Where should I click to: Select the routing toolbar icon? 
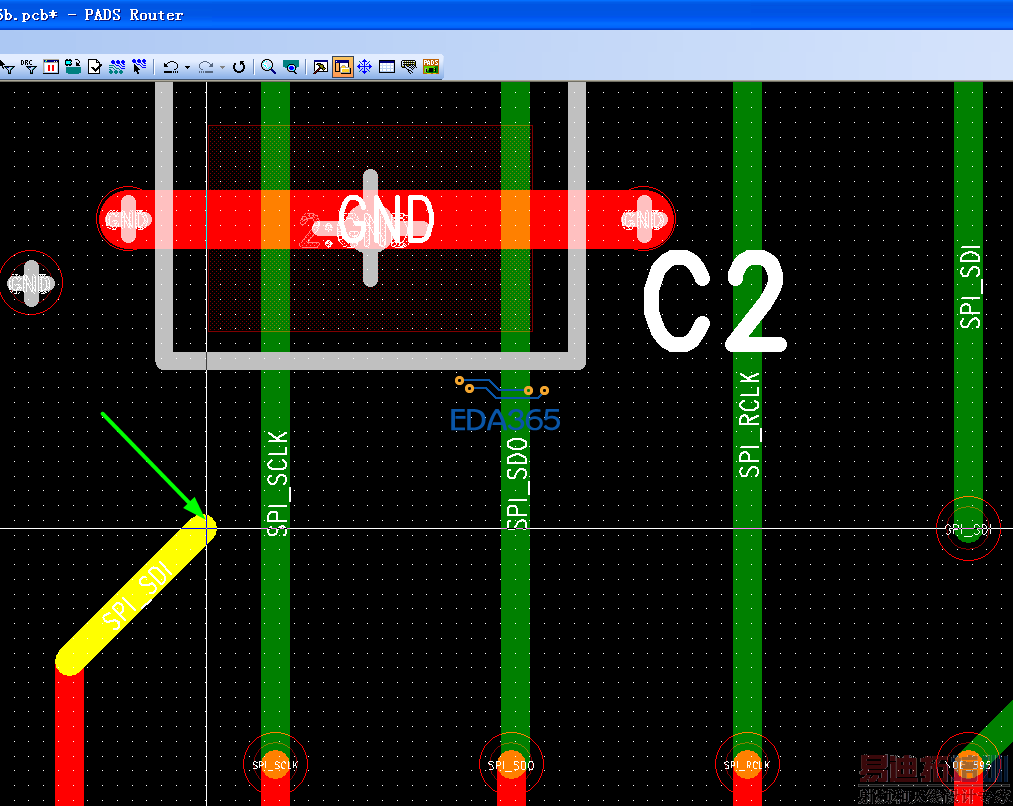point(117,67)
